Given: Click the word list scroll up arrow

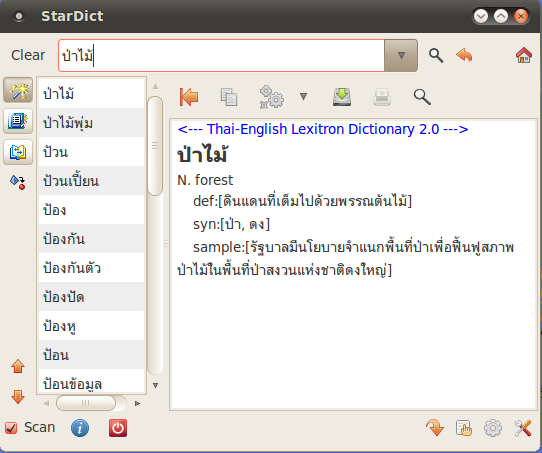Looking at the screenshot, I should [x=155, y=86].
